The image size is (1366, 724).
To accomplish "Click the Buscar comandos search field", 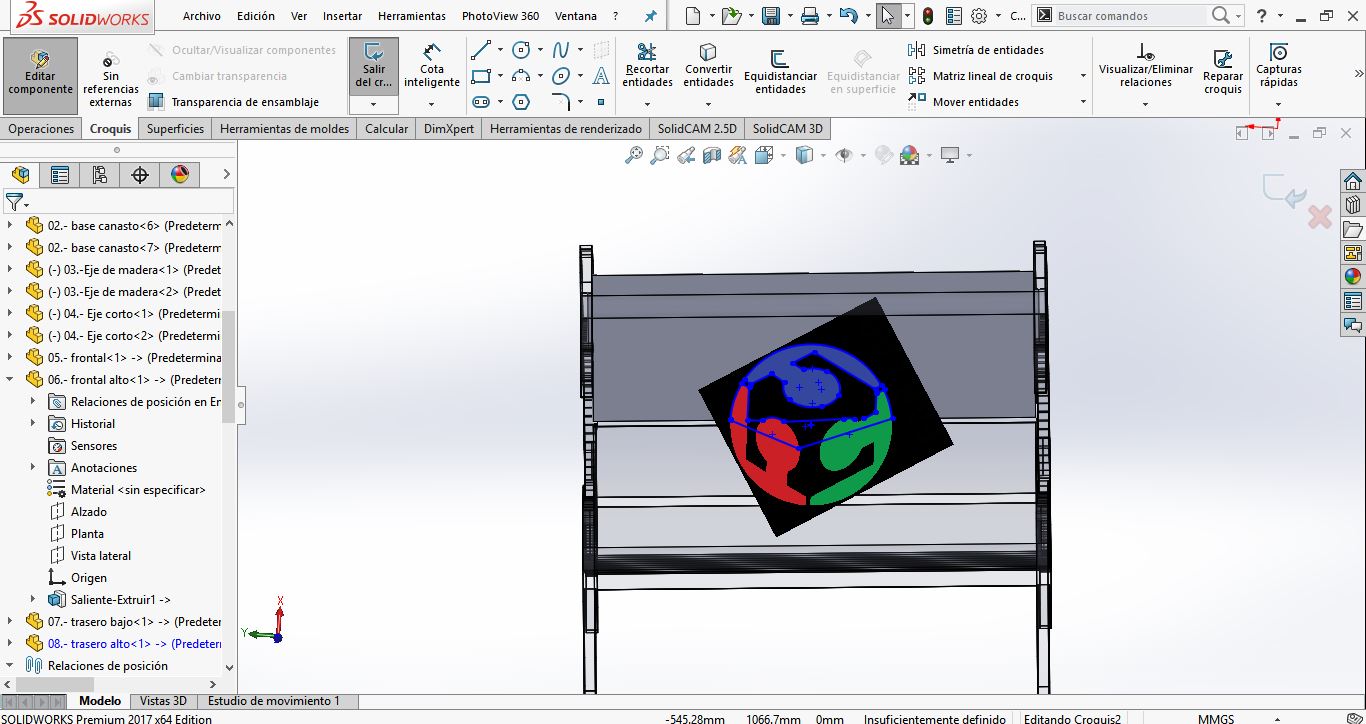I will point(1130,16).
